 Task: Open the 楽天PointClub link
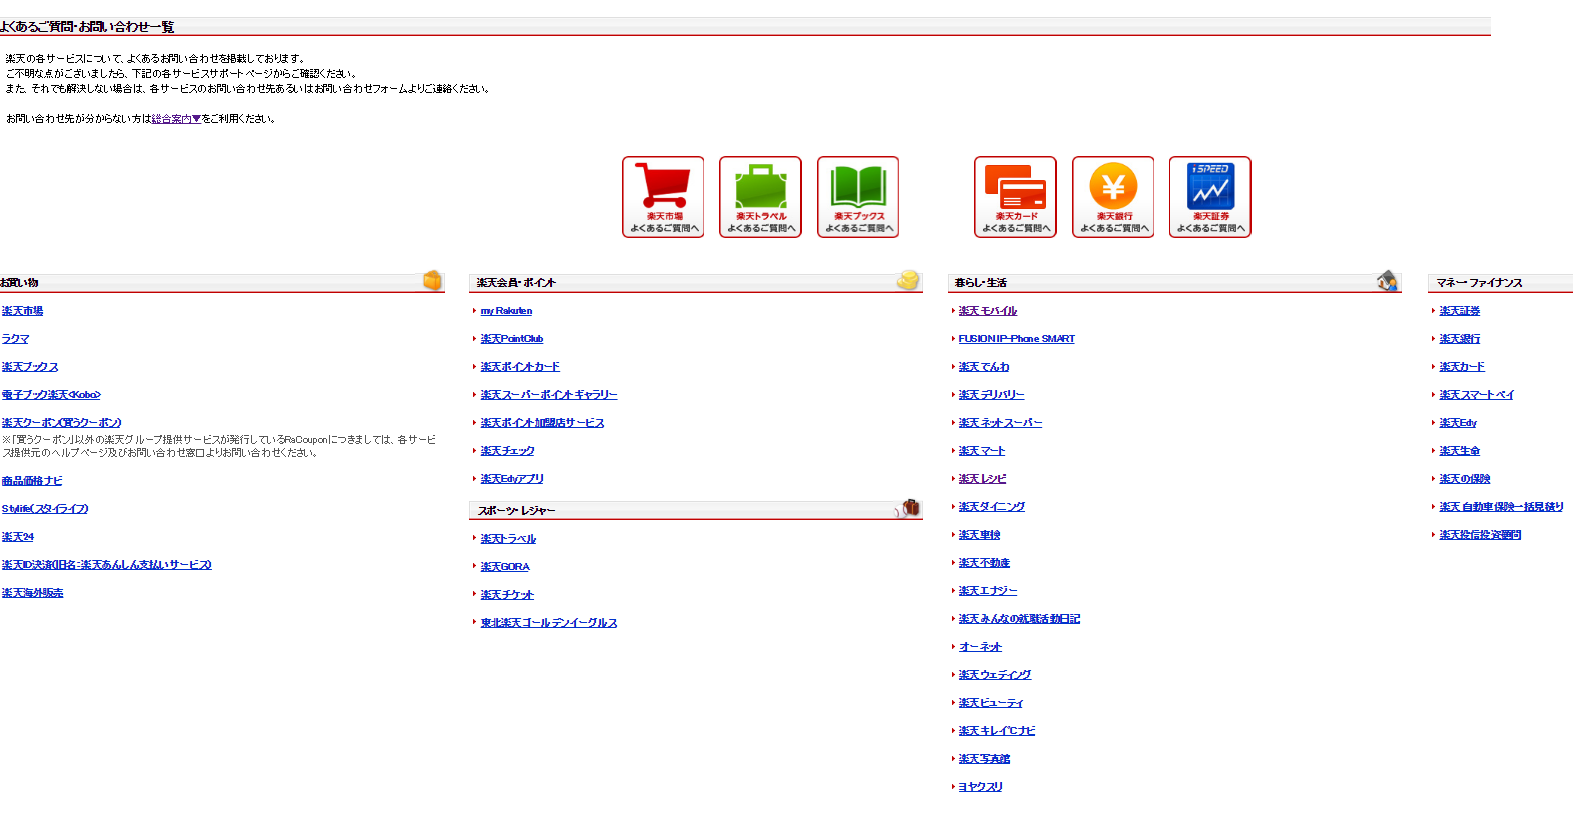512,339
